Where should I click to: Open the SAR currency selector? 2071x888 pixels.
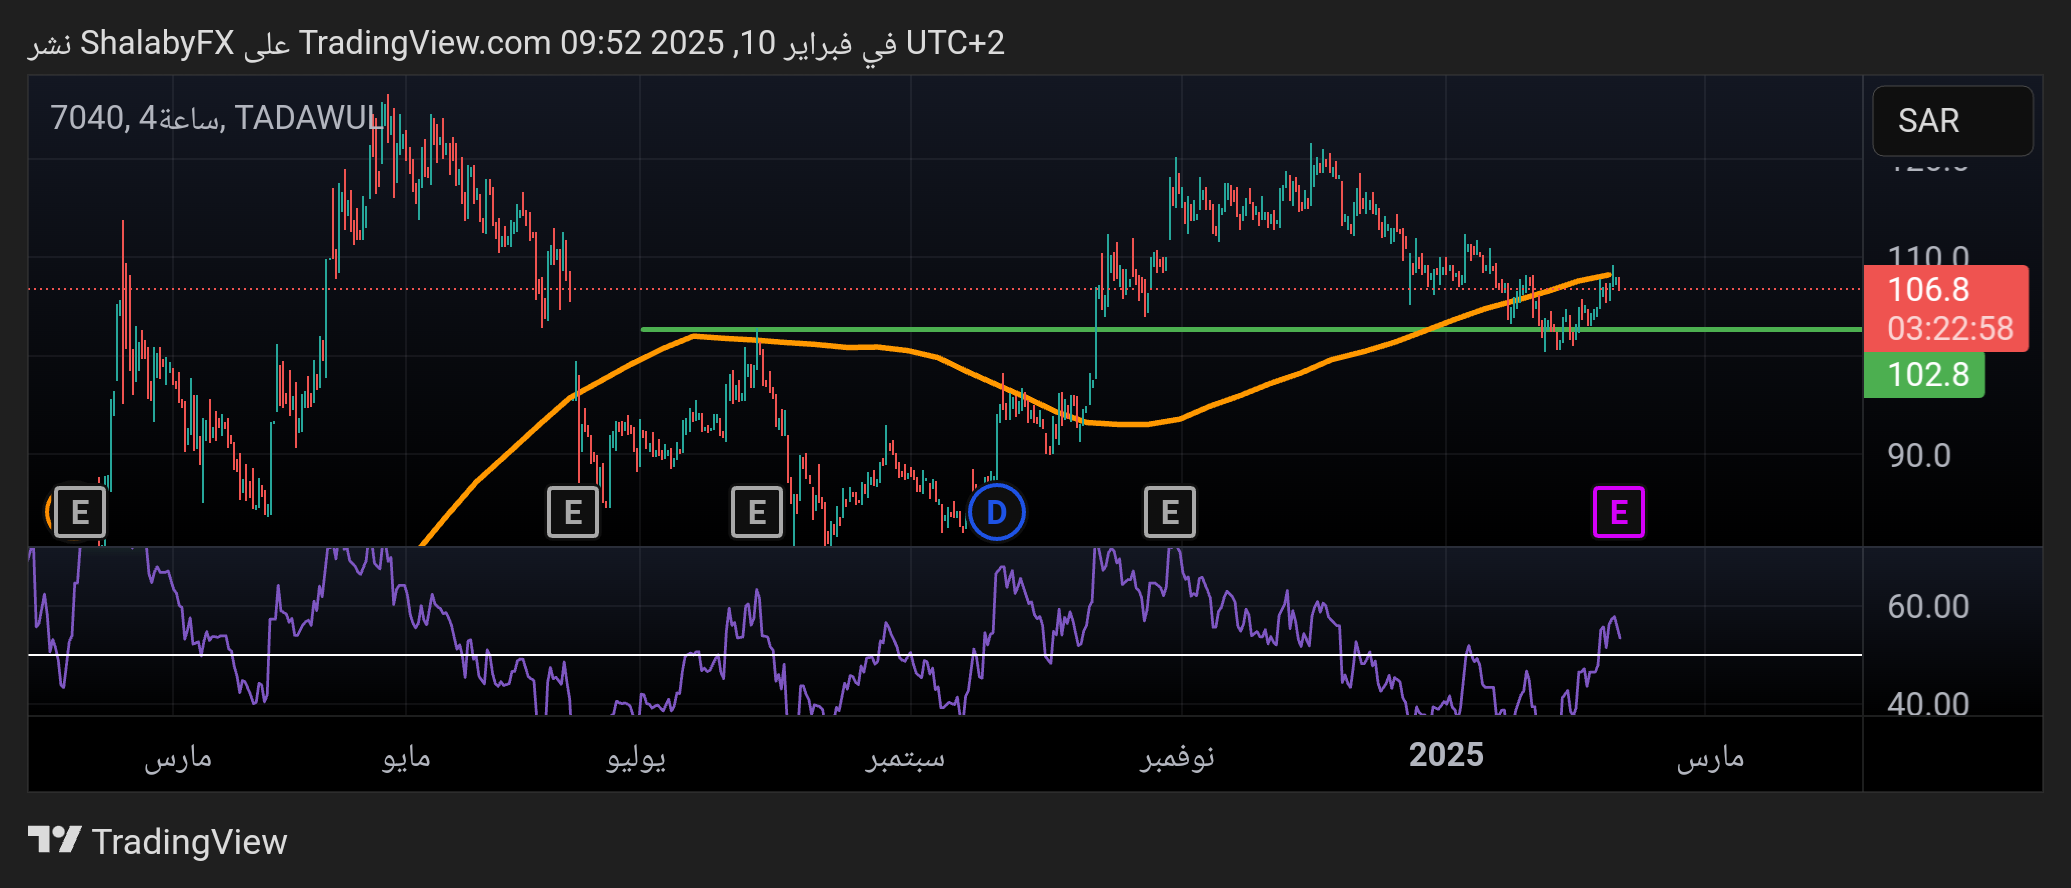click(x=1951, y=121)
